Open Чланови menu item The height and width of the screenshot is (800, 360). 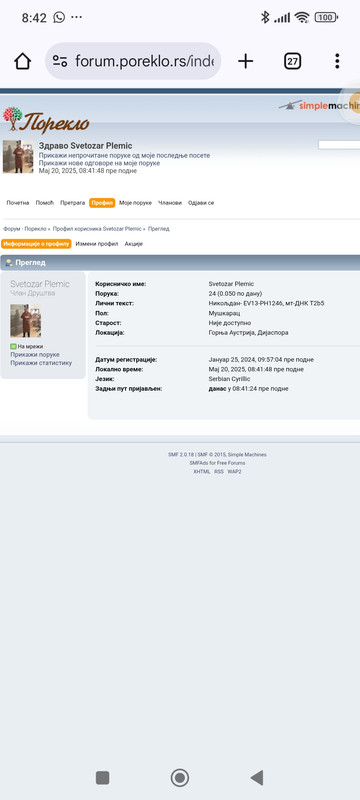click(x=170, y=203)
